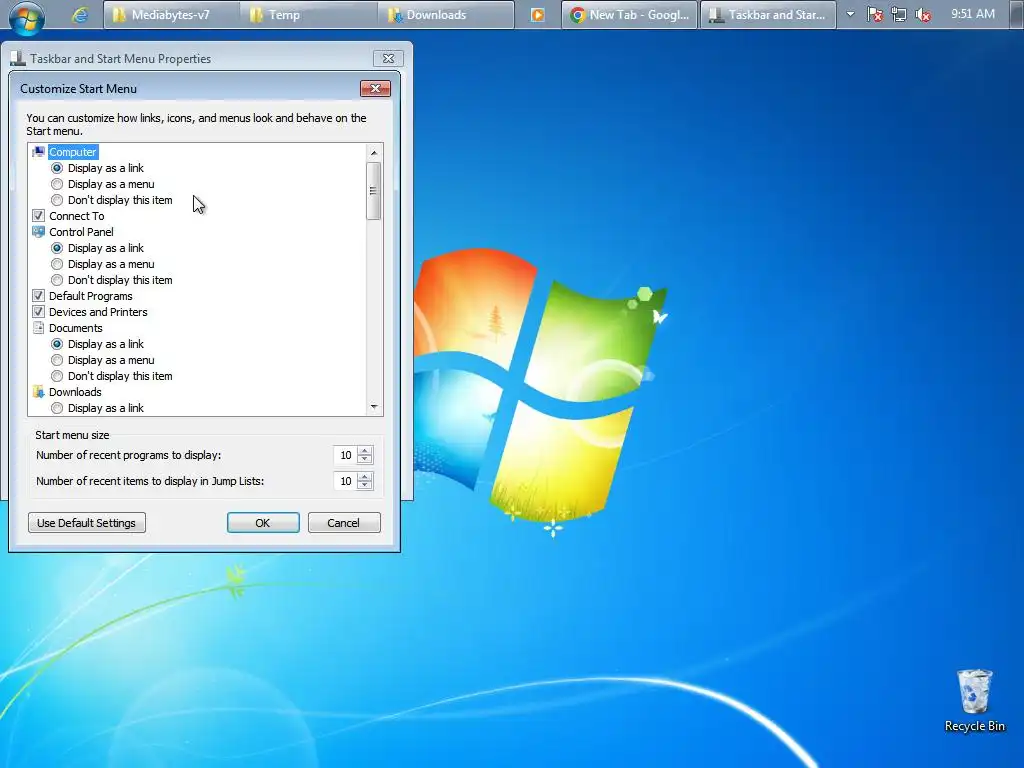Toggle the Connect To checkbox
The image size is (1024, 768).
pos(39,216)
